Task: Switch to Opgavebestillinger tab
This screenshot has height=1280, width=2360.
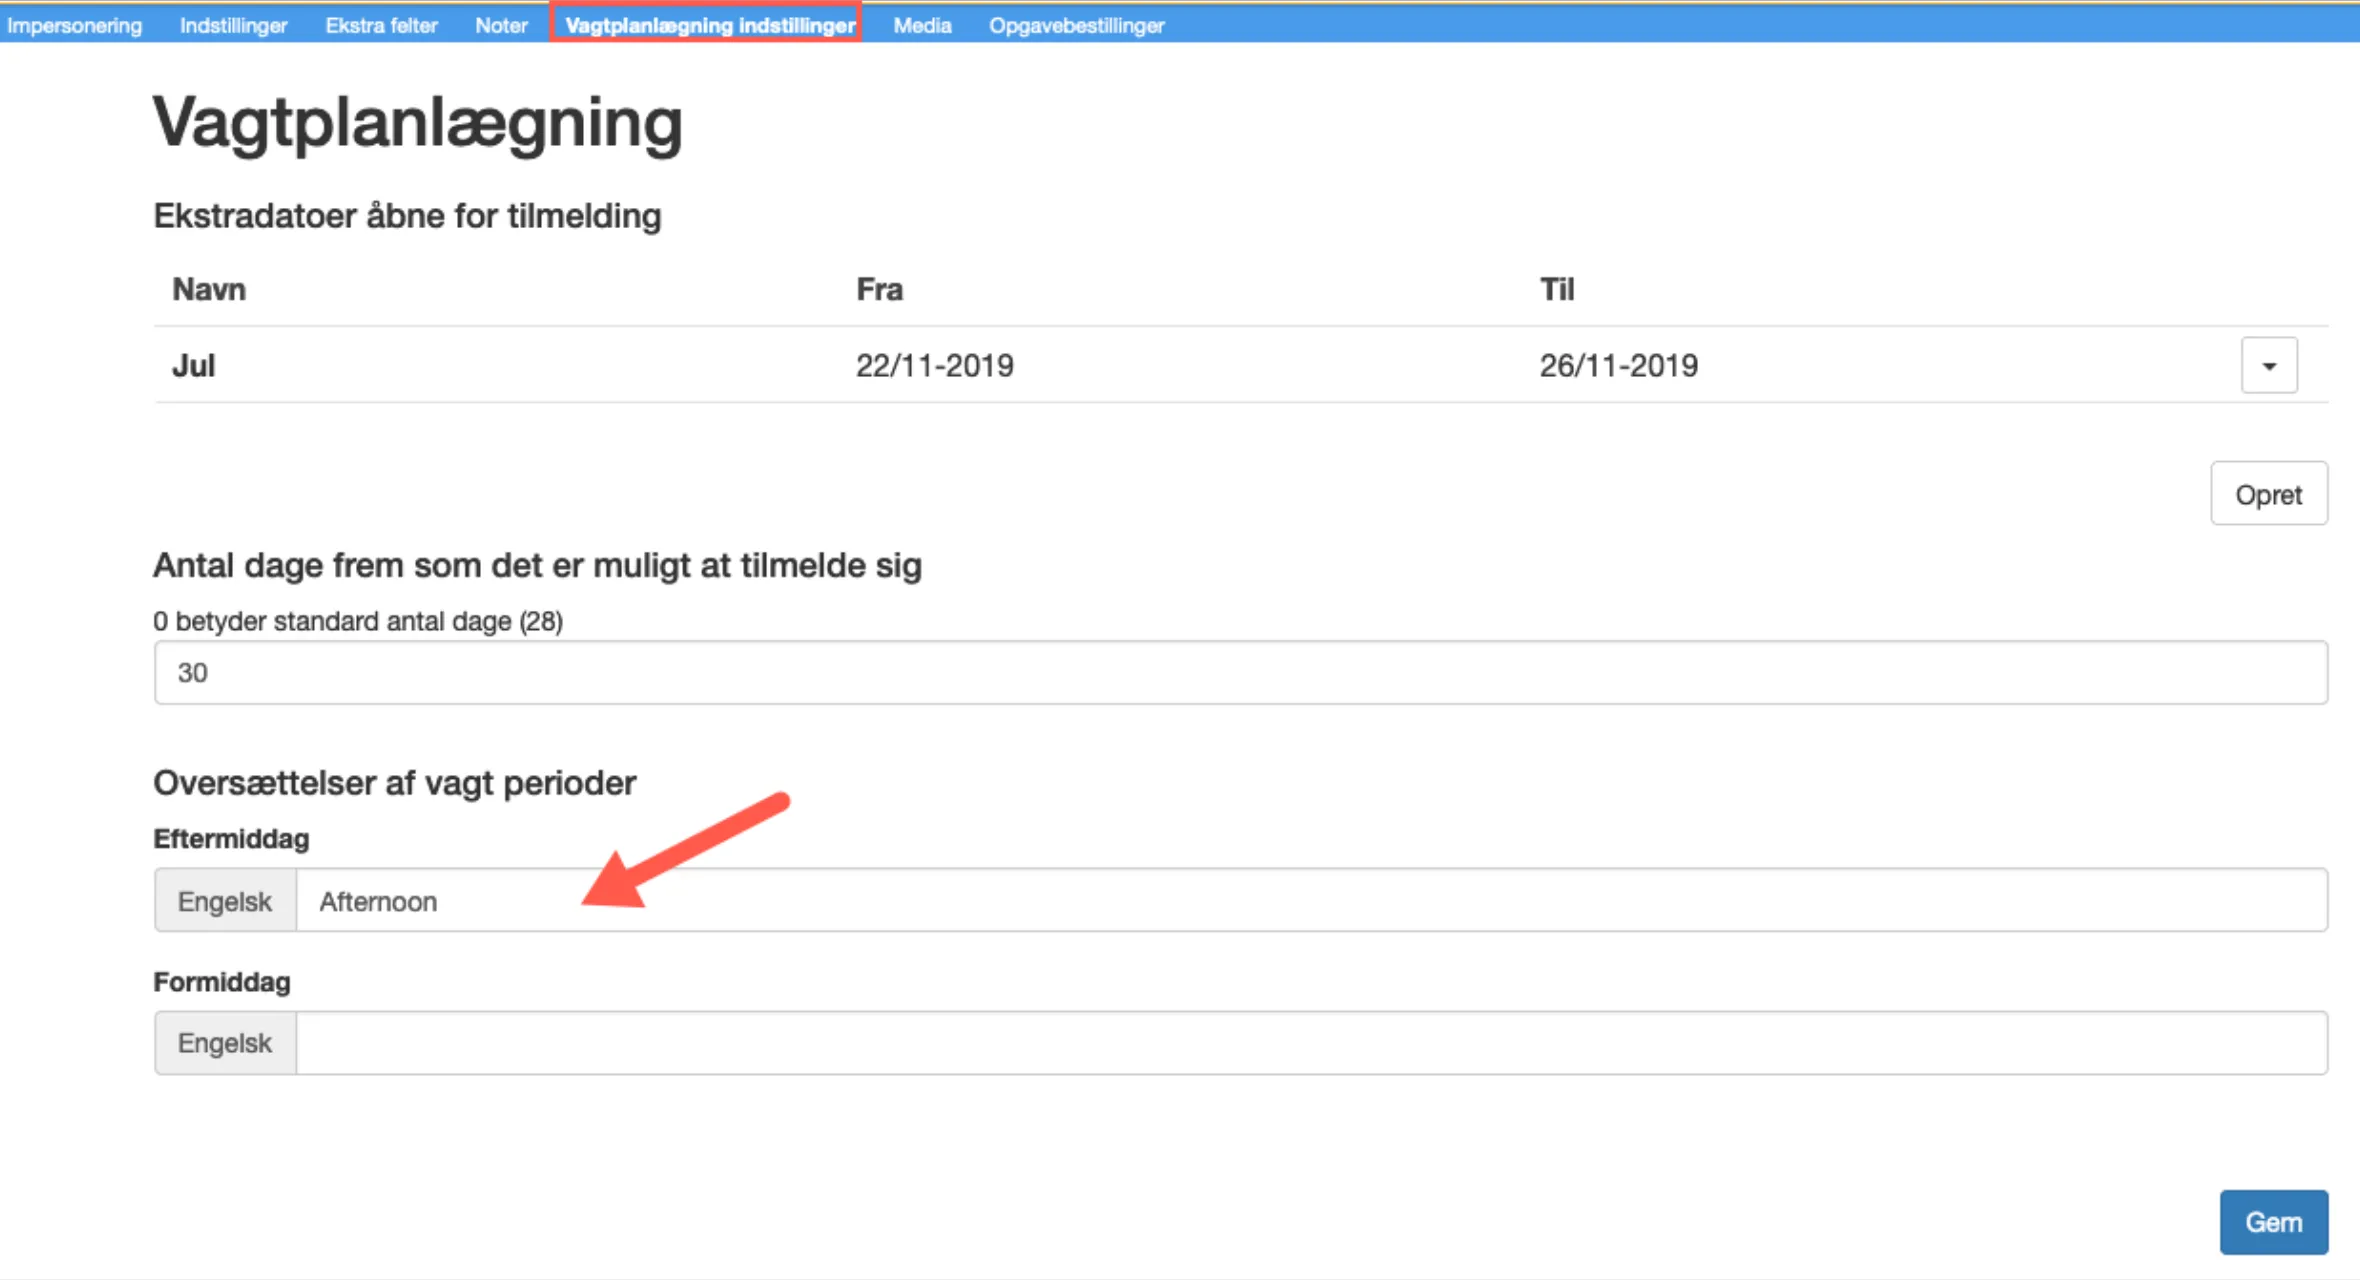Action: click(1076, 25)
